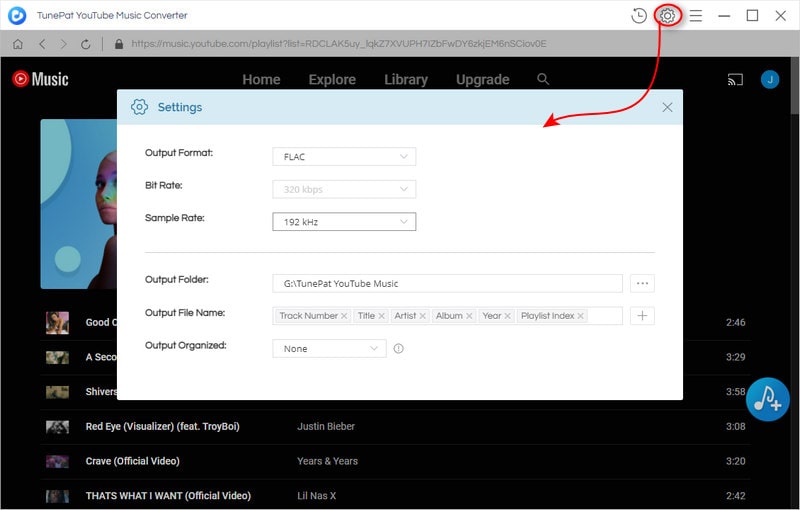Go to the Explore tab
The width and height of the screenshot is (800, 510).
click(x=332, y=80)
